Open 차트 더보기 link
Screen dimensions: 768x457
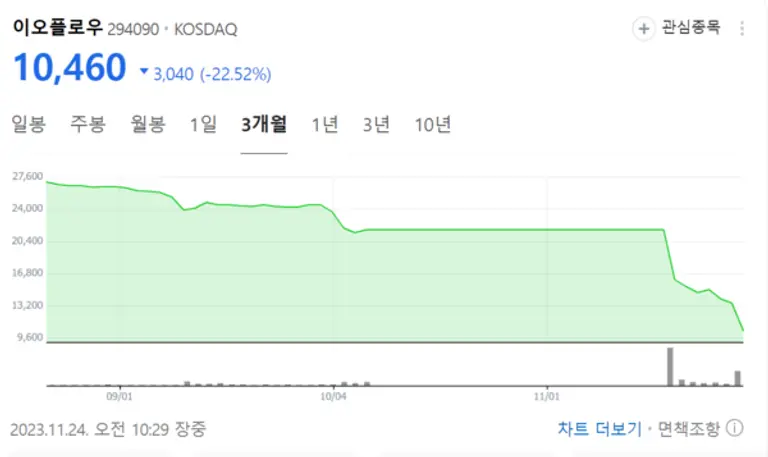tap(599, 429)
